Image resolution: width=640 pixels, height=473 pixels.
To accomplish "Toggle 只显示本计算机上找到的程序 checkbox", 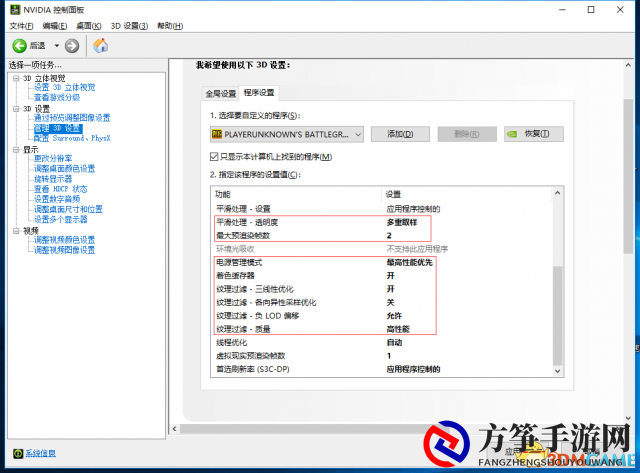I will click(214, 157).
